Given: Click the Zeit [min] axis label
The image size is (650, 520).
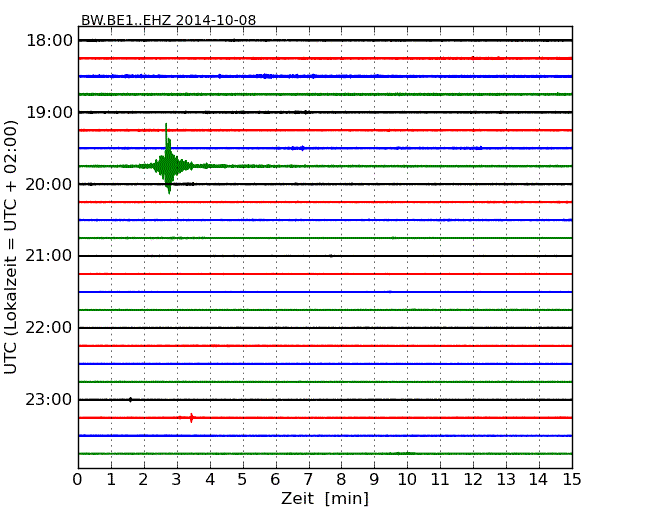Looking at the screenshot, I should [x=325, y=498].
